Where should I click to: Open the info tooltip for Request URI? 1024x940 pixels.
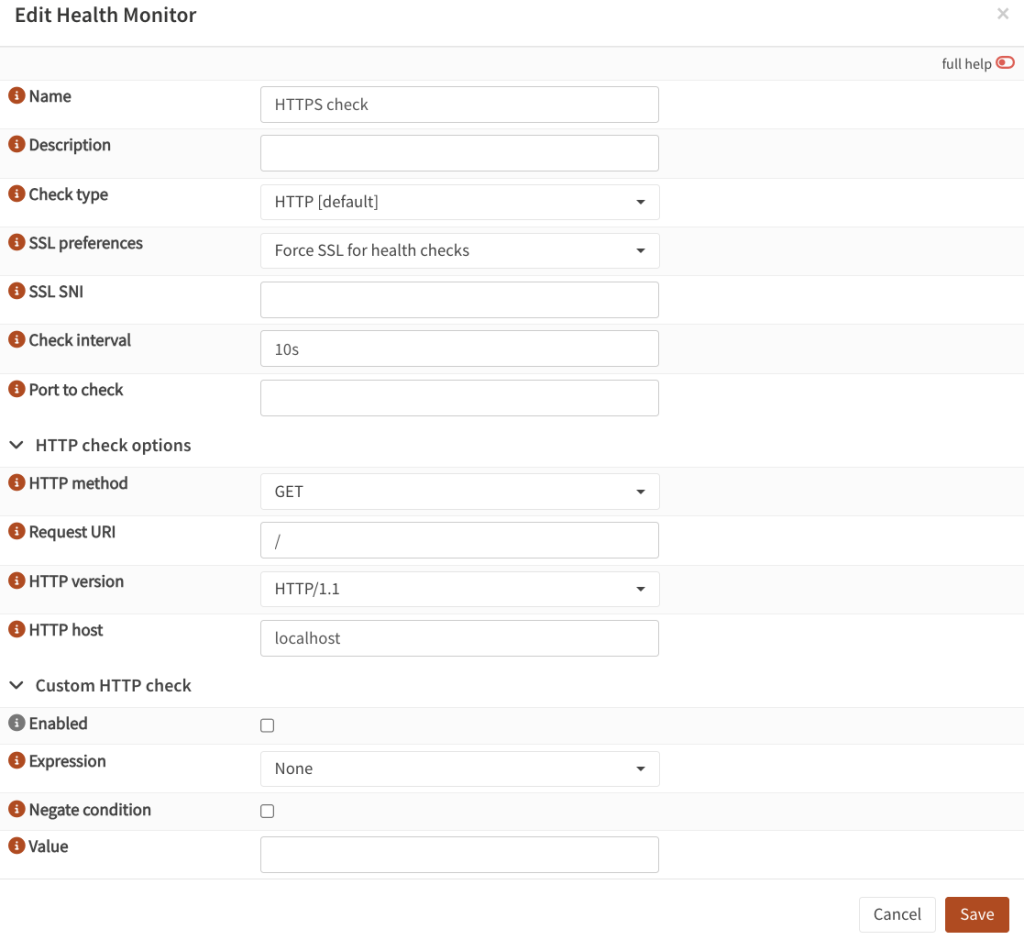pos(16,532)
